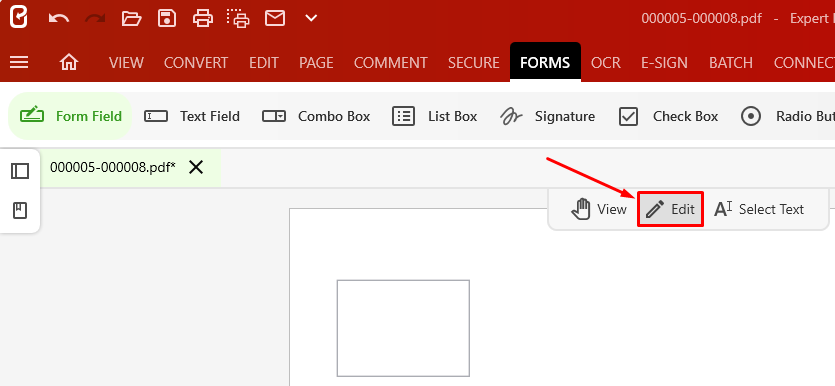Expand the quick access toolbar chevron
The width and height of the screenshot is (835, 386).
pos(311,18)
